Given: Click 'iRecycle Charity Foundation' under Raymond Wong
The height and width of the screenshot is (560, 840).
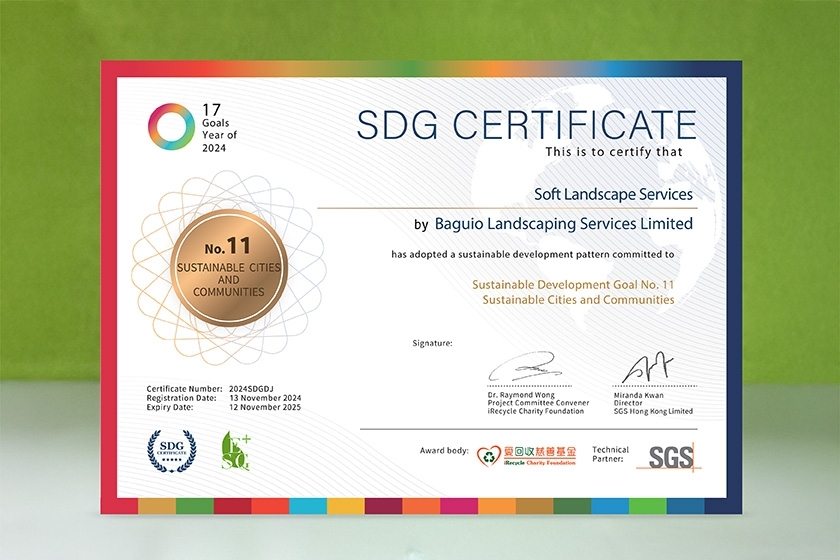Looking at the screenshot, I should (x=536, y=411).
